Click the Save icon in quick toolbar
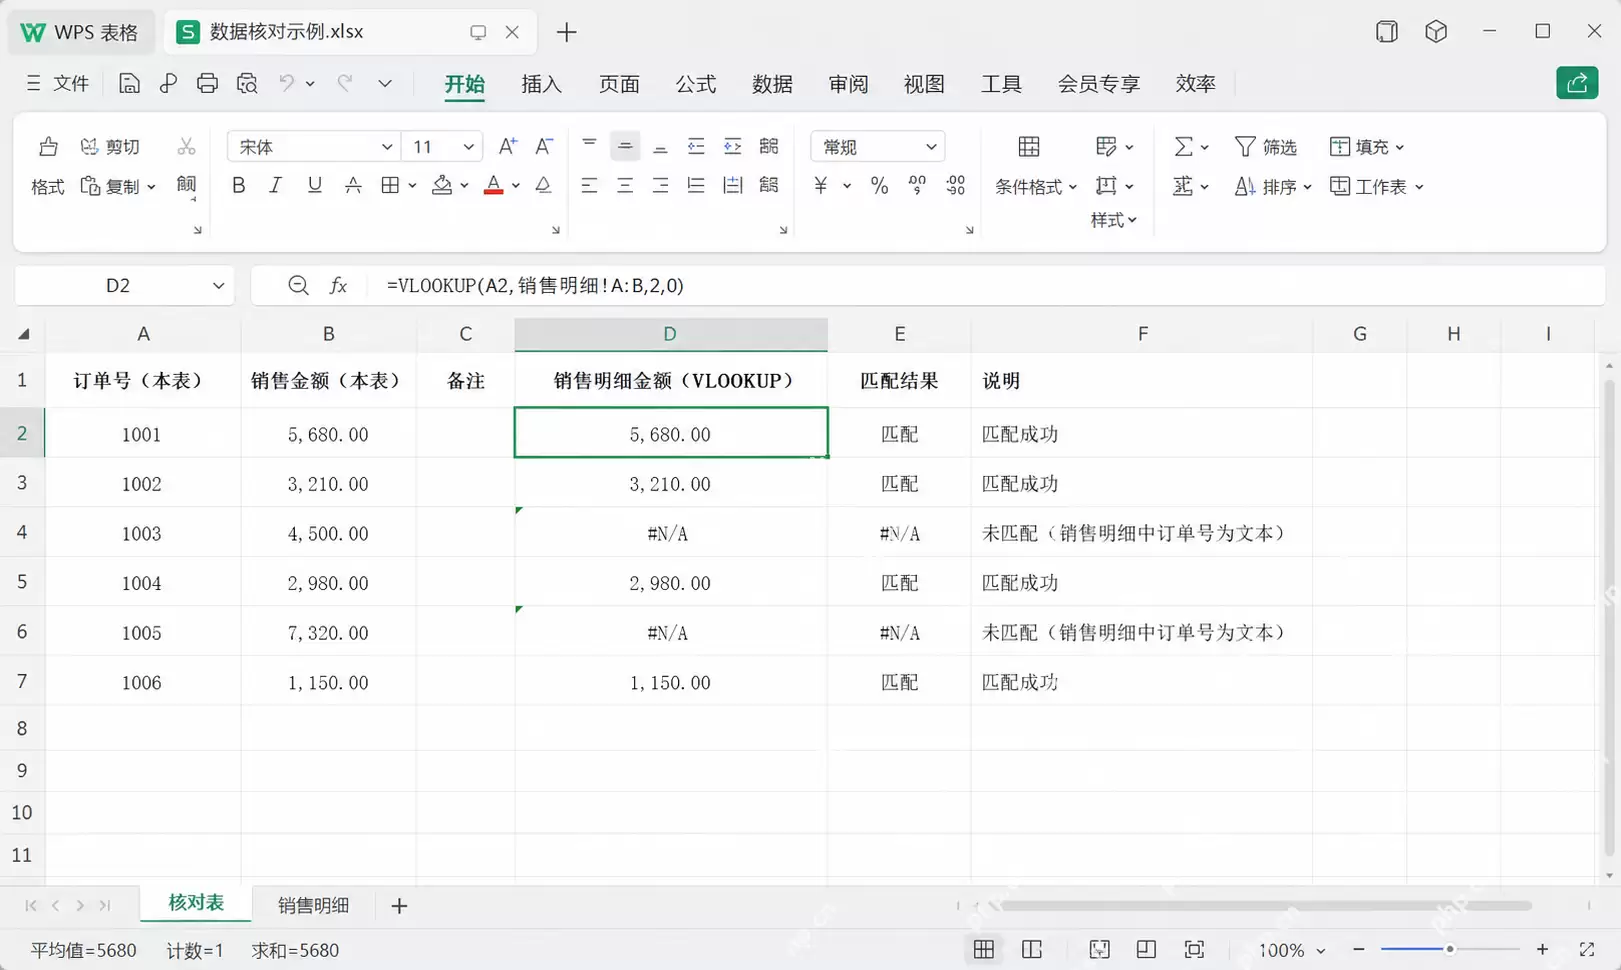 (x=129, y=84)
